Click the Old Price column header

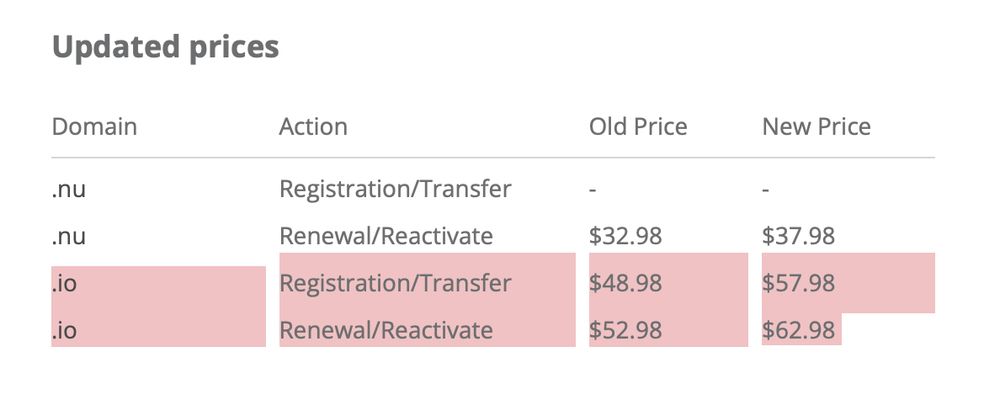coord(638,126)
